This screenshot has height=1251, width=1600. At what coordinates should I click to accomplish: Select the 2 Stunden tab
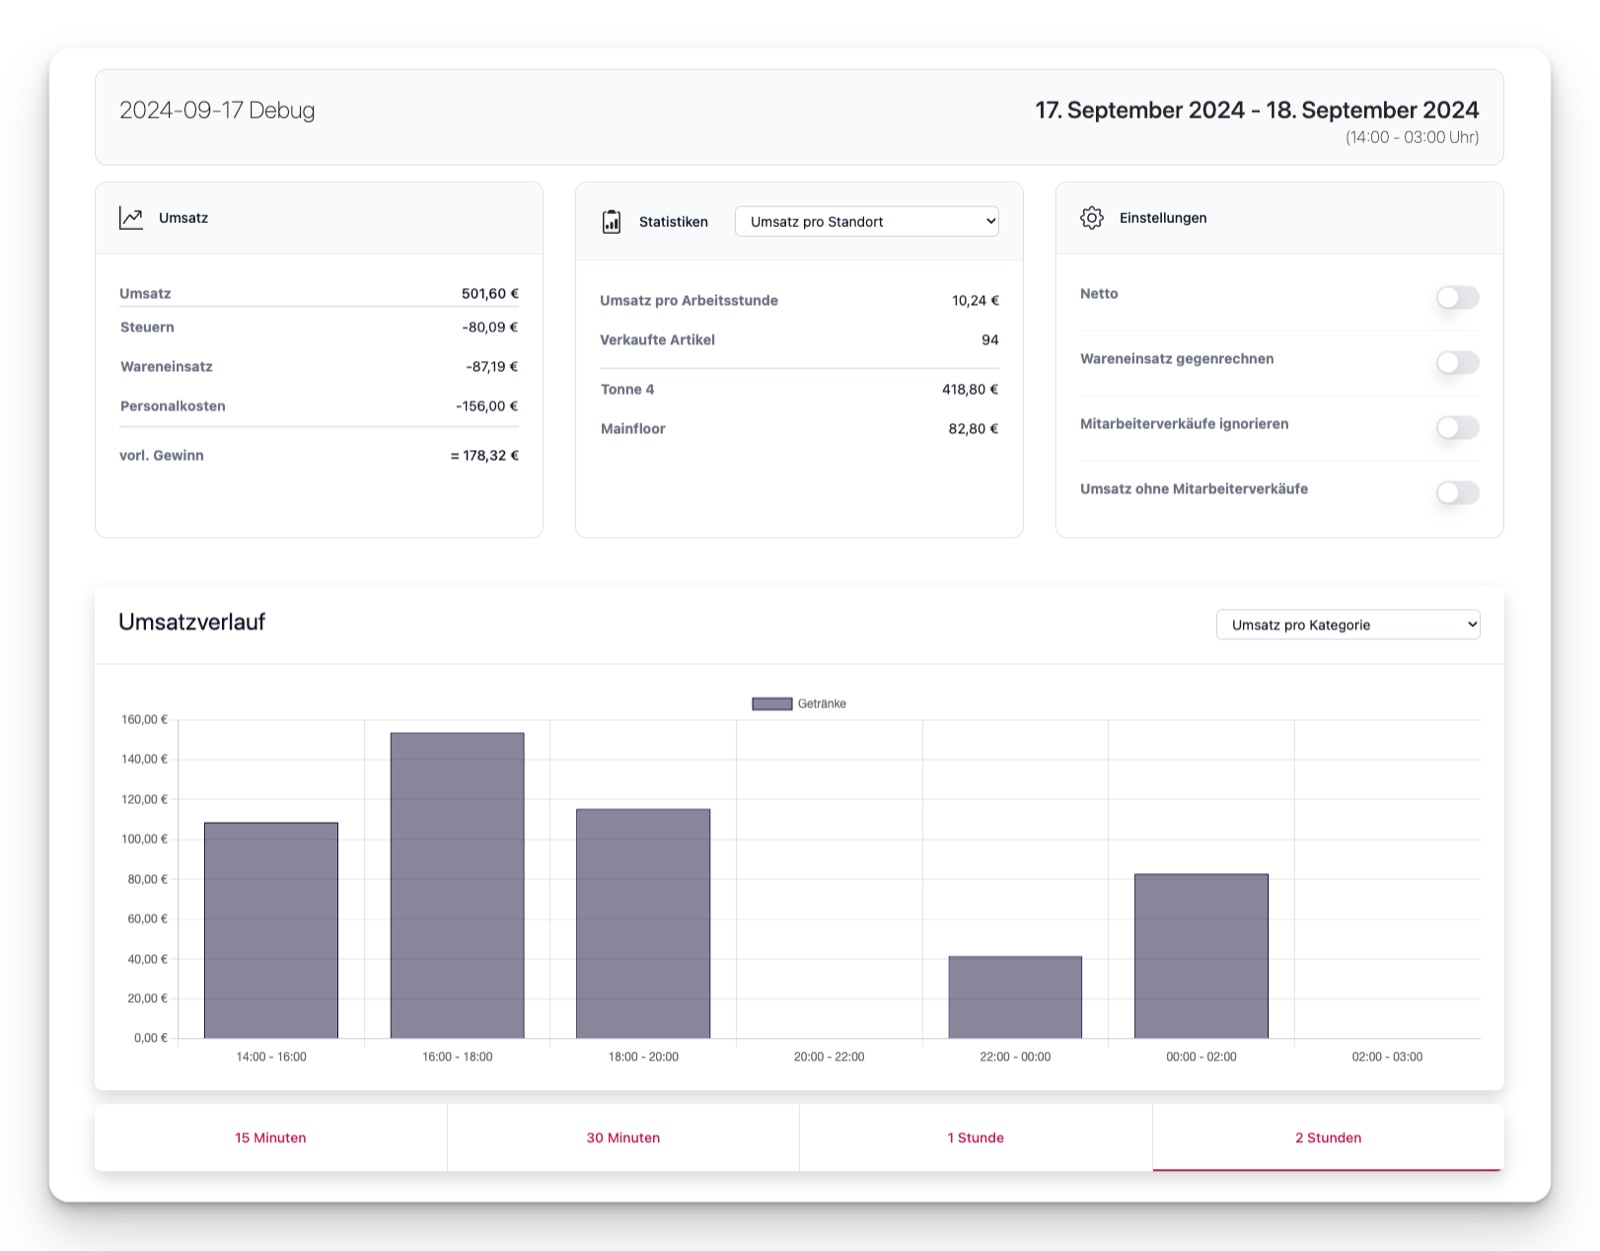[1328, 1138]
